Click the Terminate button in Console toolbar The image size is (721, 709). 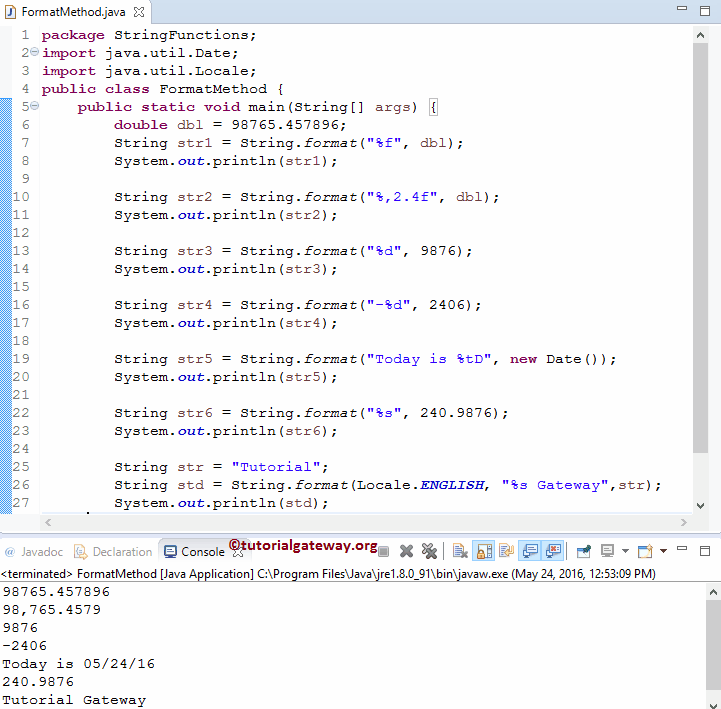pos(383,551)
